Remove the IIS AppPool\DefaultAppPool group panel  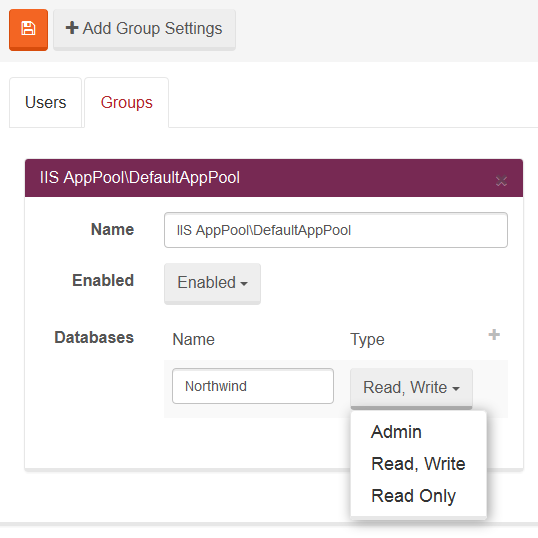pyautogui.click(x=501, y=180)
